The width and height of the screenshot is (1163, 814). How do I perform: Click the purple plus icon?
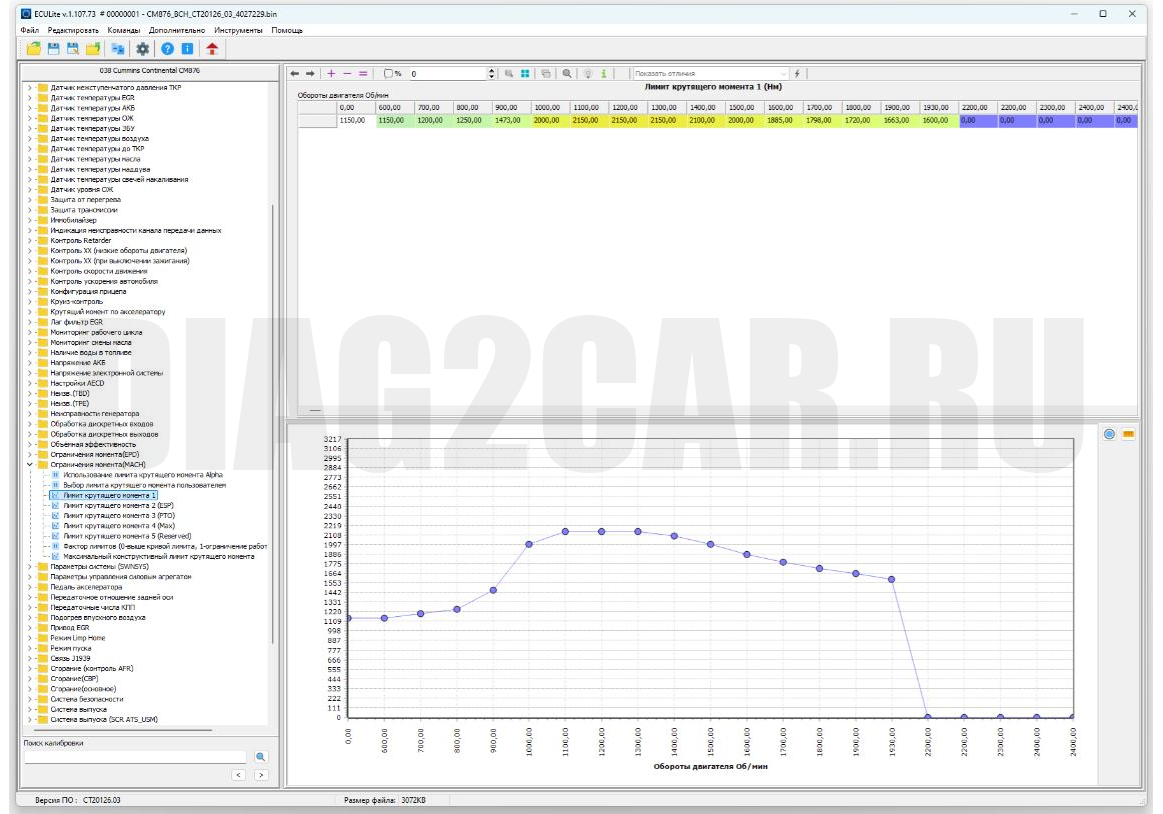point(331,73)
